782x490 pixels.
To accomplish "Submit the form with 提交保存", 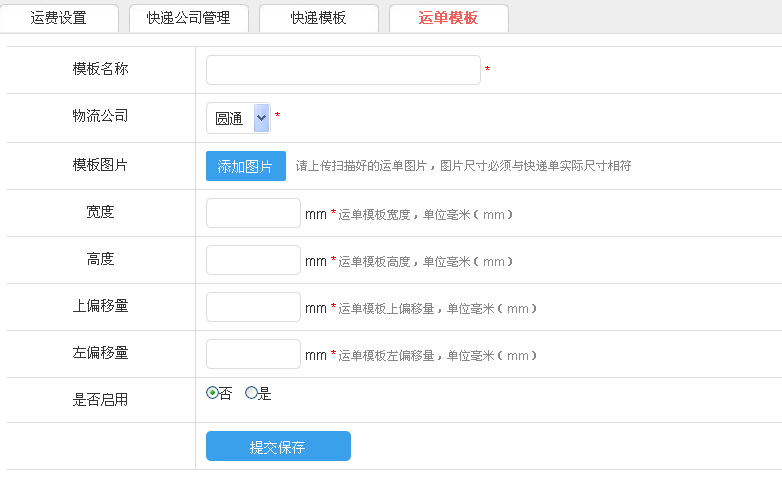I will coord(278,446).
